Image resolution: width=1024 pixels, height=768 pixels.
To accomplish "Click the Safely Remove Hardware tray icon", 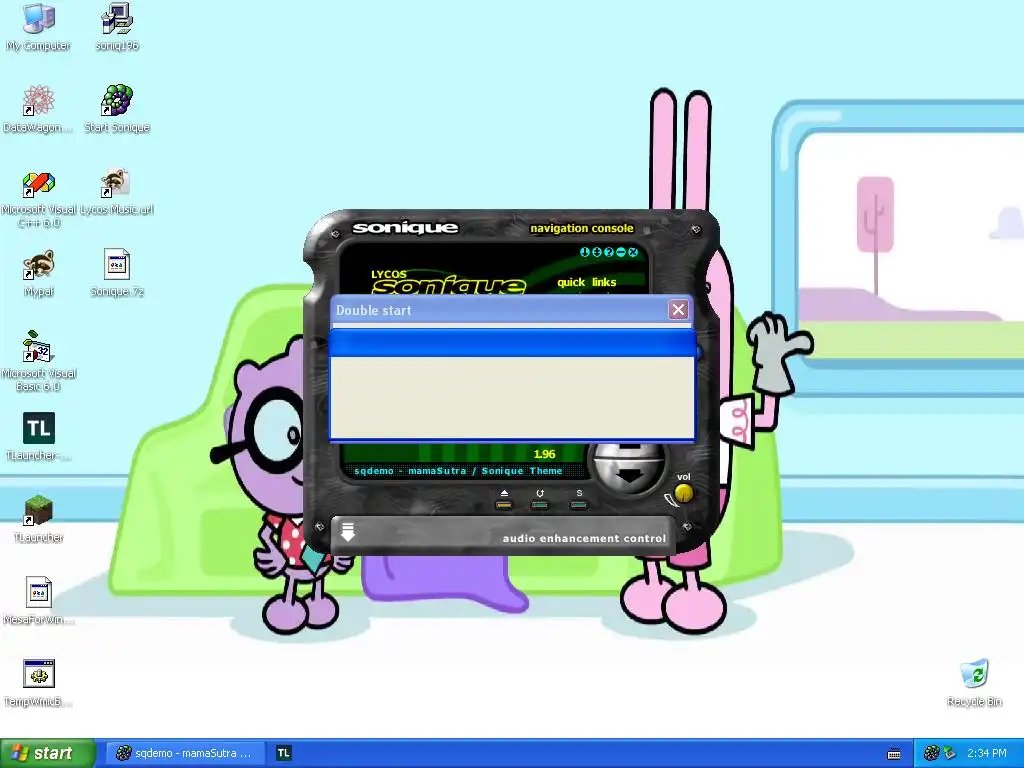I will click(950, 753).
